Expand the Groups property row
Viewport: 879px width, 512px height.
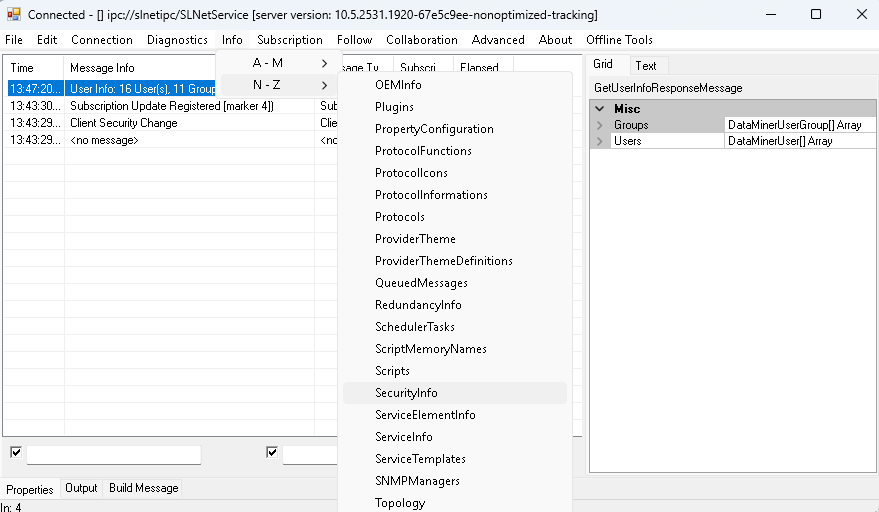(x=600, y=125)
